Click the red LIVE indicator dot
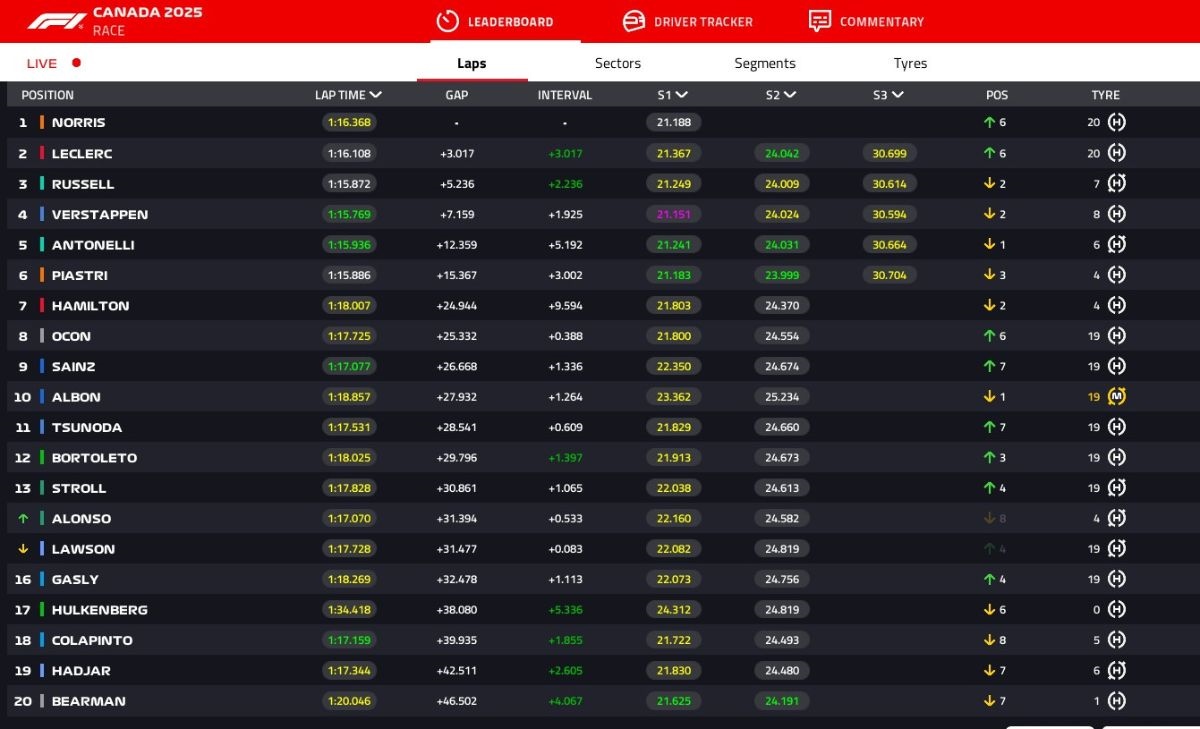The width and height of the screenshot is (1200, 729). pos(76,63)
